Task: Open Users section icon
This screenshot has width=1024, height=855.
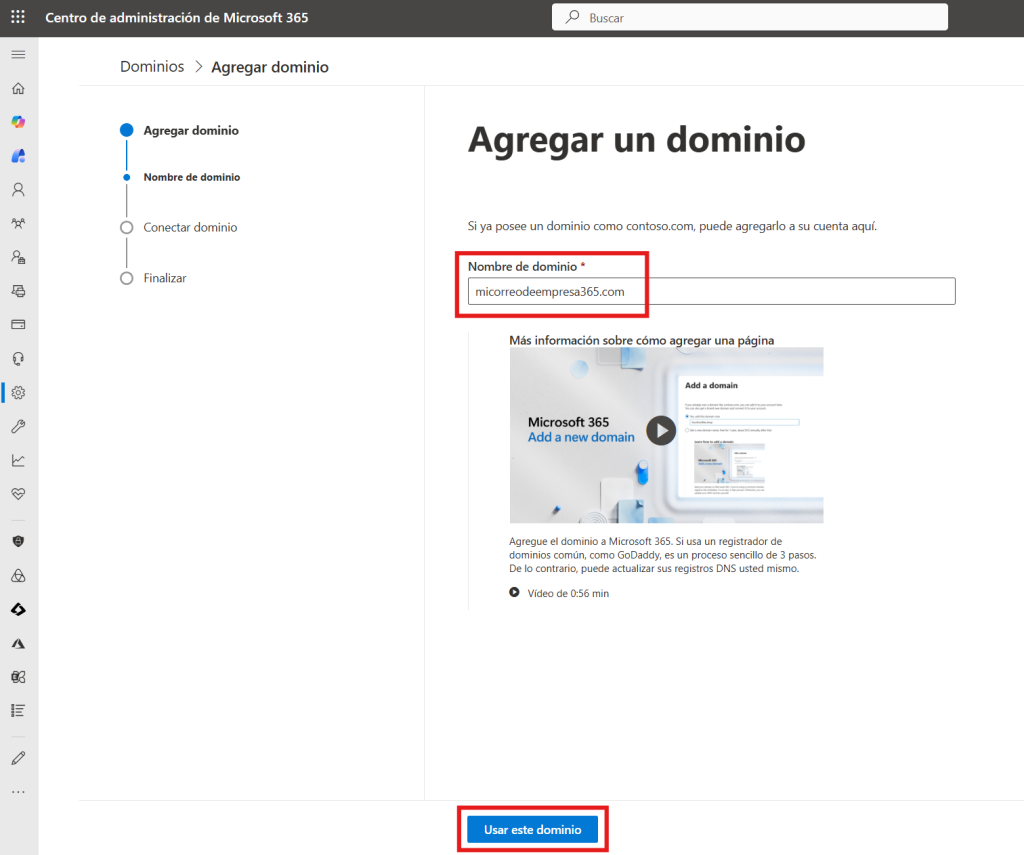Action: point(18,189)
